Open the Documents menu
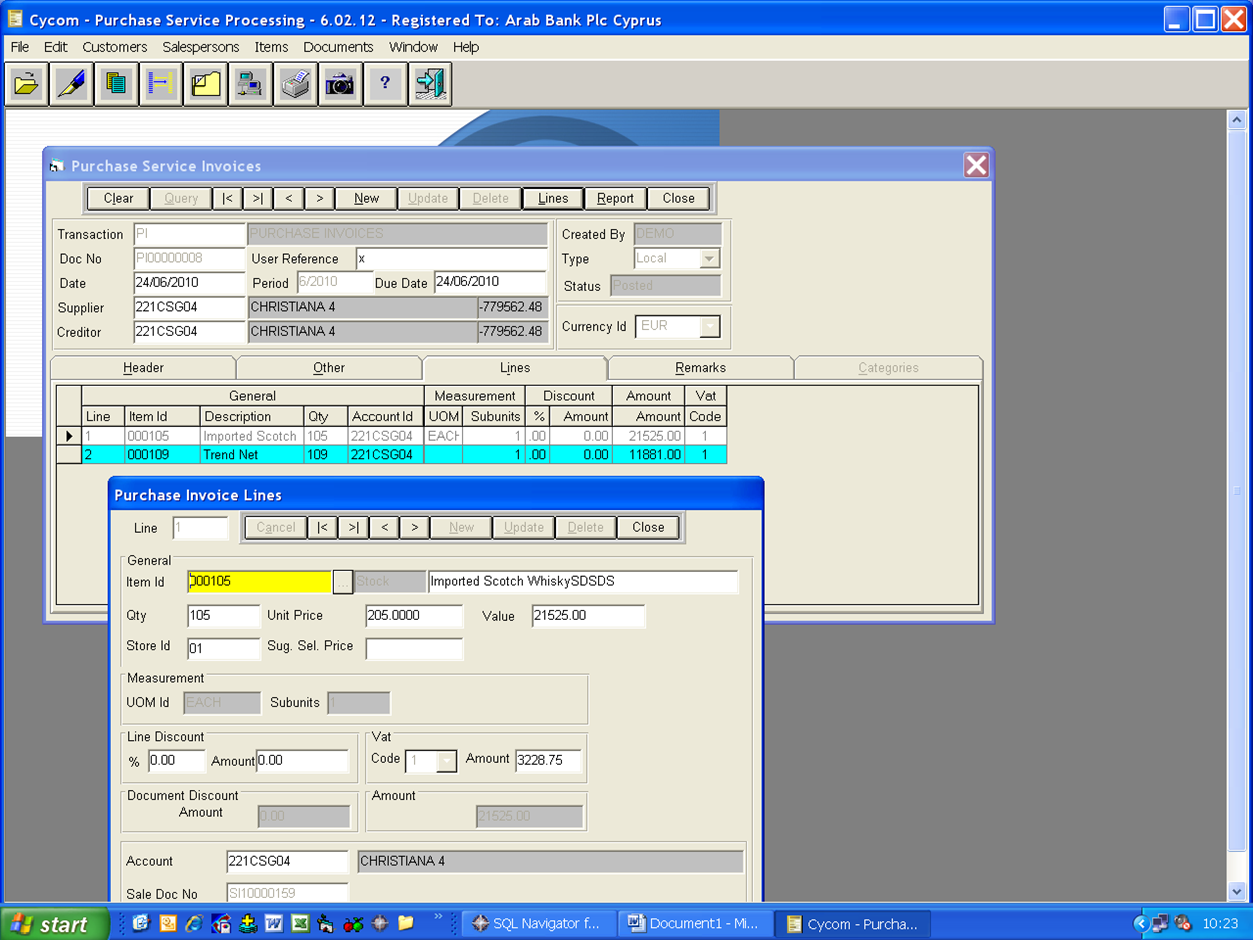Image resolution: width=1253 pixels, height=940 pixels. pos(338,47)
